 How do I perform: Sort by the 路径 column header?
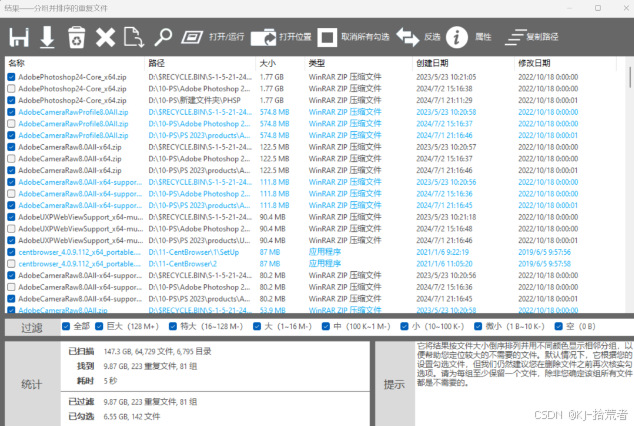200,63
